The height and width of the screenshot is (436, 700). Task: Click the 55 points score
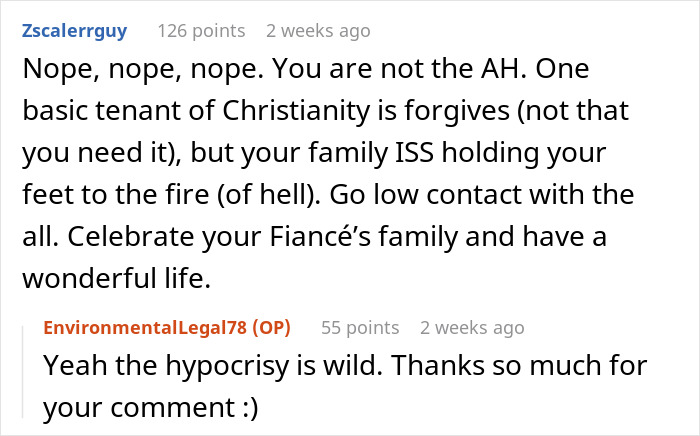359,327
